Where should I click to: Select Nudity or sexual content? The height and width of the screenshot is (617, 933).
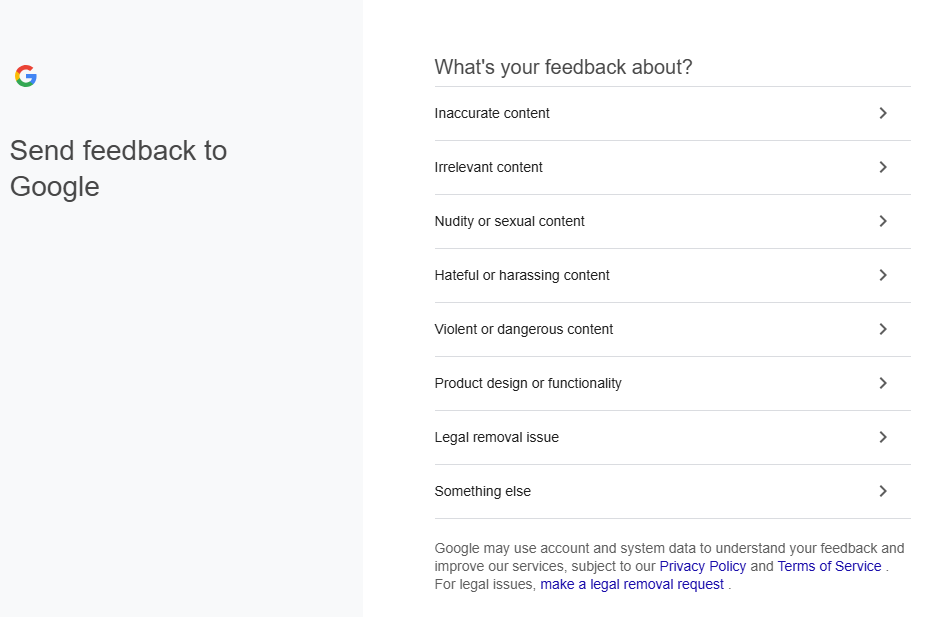pos(509,221)
